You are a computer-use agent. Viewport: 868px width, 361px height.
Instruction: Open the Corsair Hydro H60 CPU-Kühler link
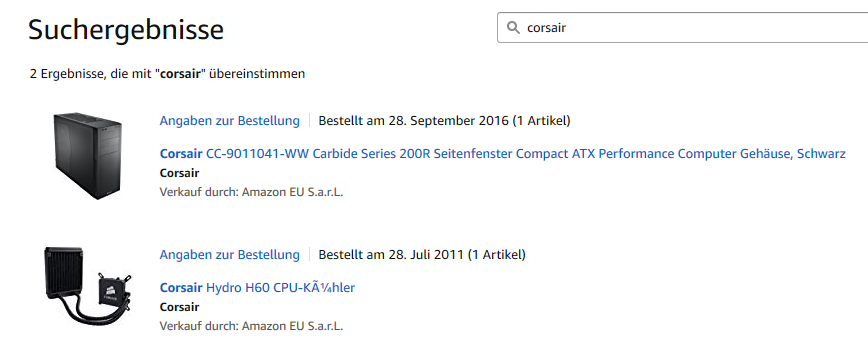(x=257, y=288)
